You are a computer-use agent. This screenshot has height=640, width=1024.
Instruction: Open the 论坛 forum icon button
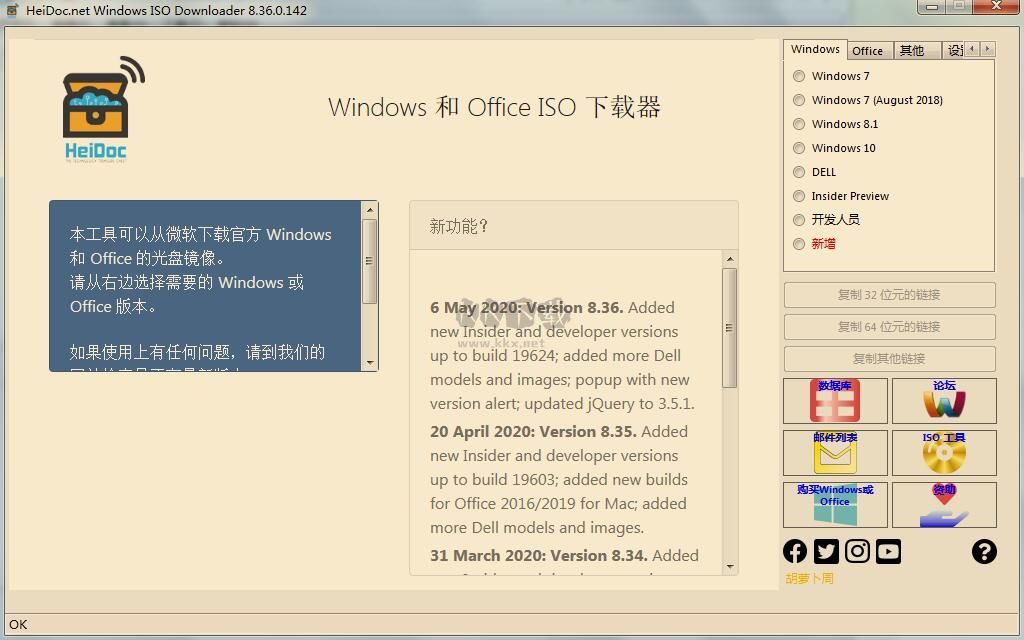[944, 401]
